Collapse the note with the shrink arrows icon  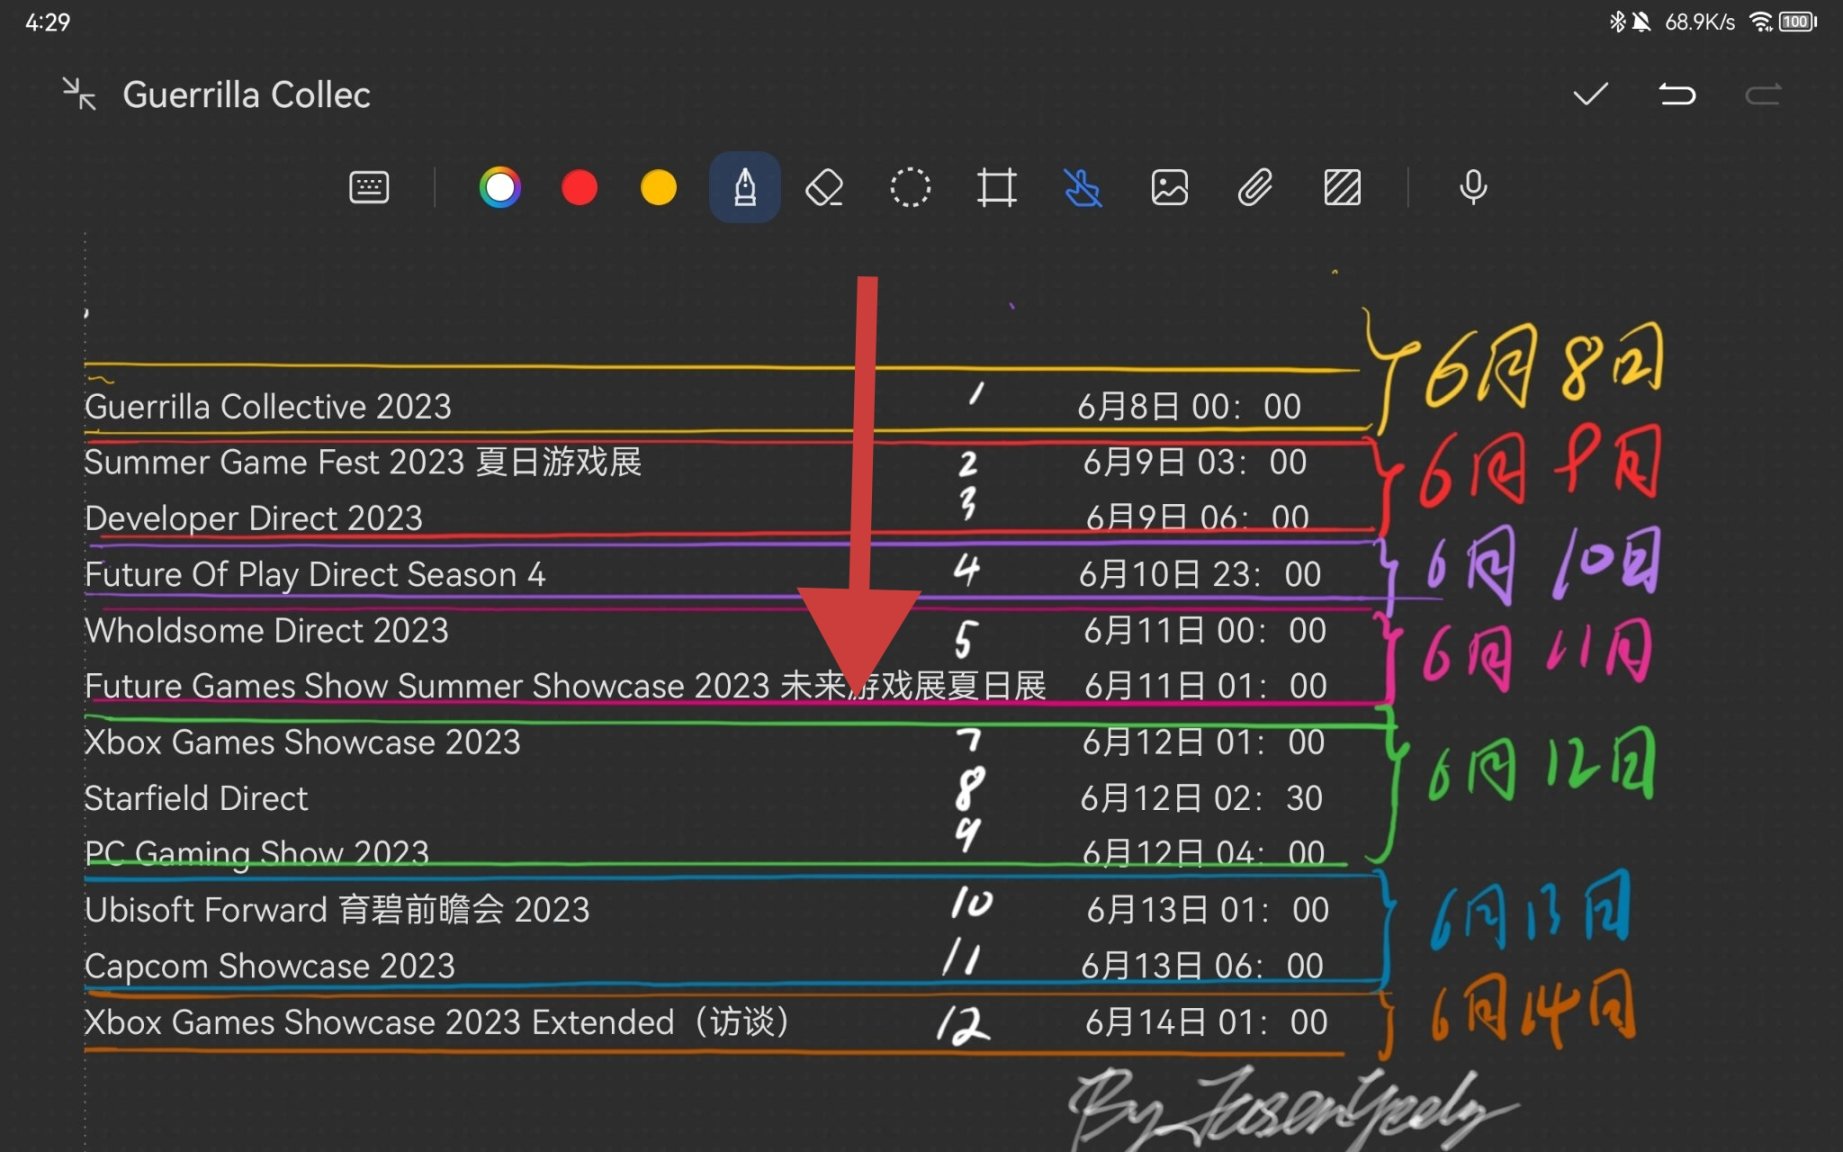tap(79, 94)
